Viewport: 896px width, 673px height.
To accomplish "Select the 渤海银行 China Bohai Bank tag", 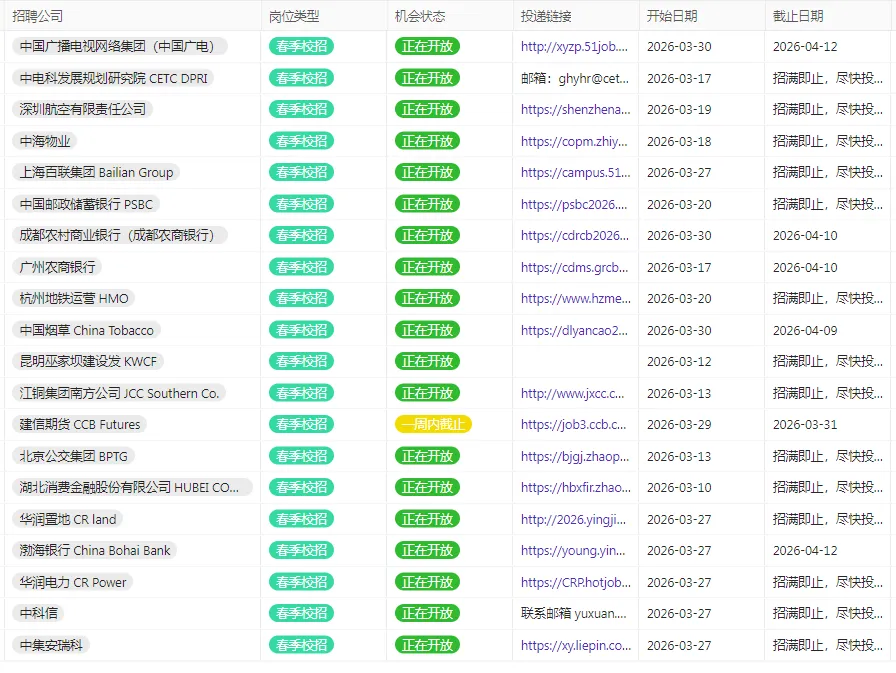I will (x=95, y=550).
